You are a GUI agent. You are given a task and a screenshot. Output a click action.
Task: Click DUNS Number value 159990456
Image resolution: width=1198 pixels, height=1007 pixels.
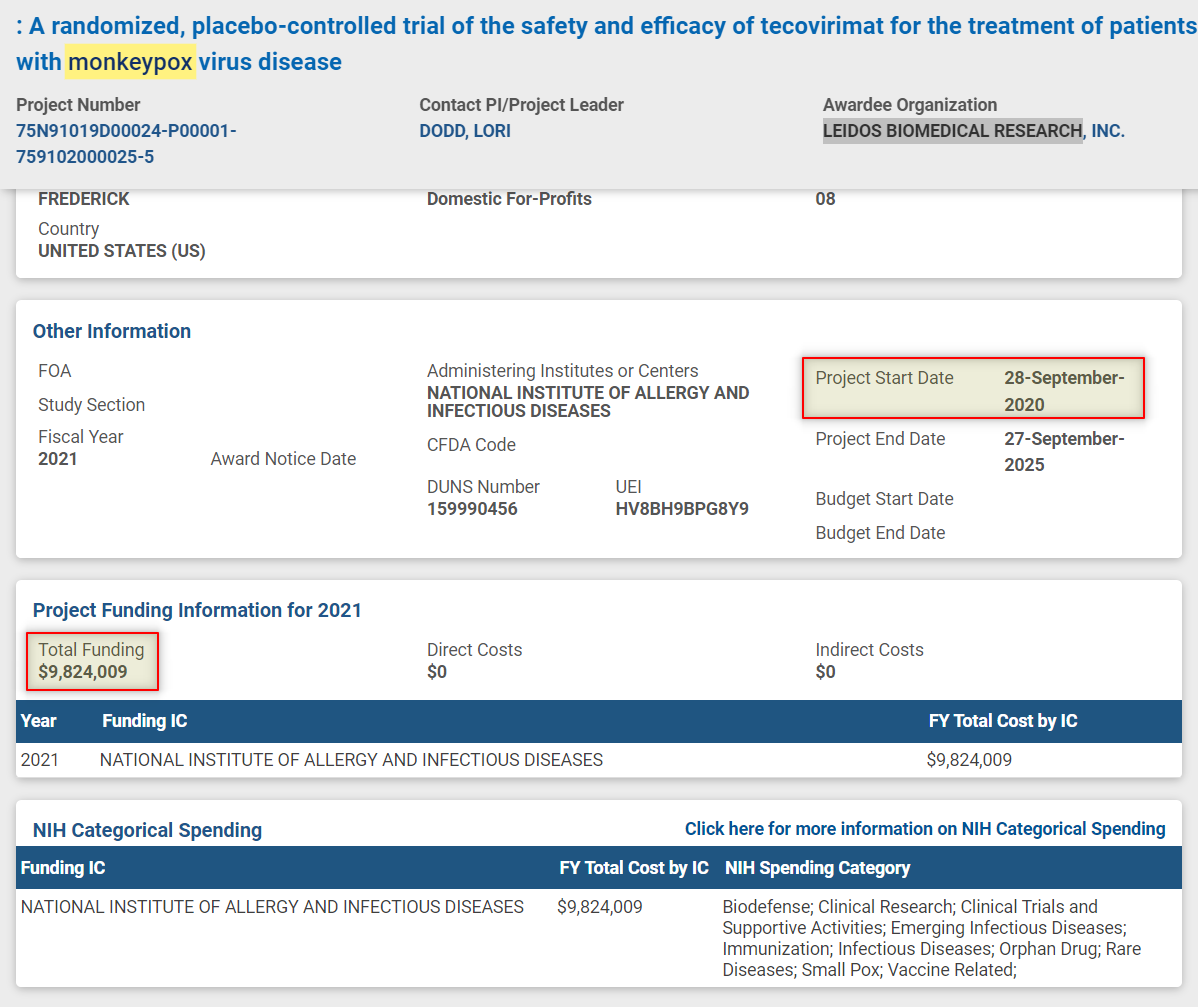[x=472, y=509]
